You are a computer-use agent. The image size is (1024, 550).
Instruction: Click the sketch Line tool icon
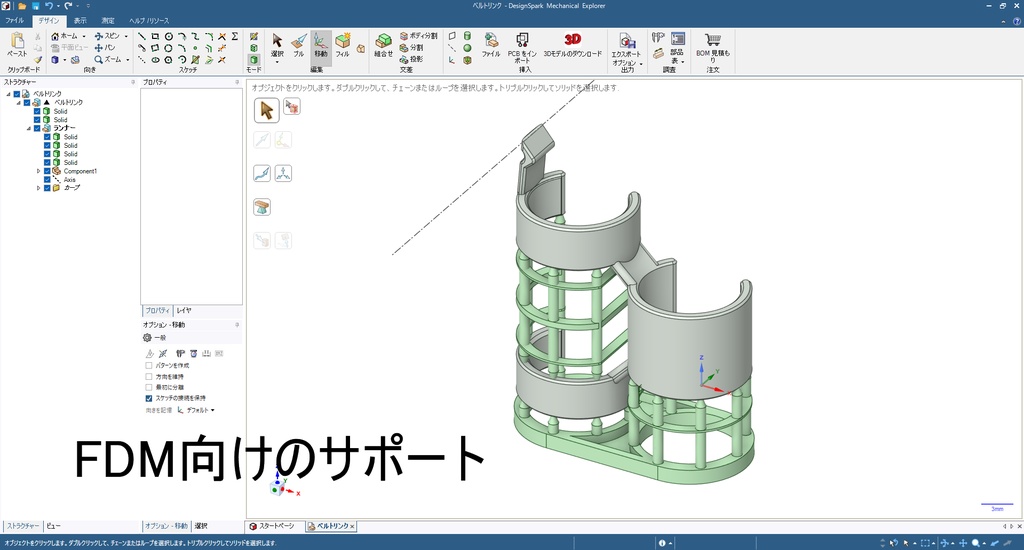click(142, 37)
